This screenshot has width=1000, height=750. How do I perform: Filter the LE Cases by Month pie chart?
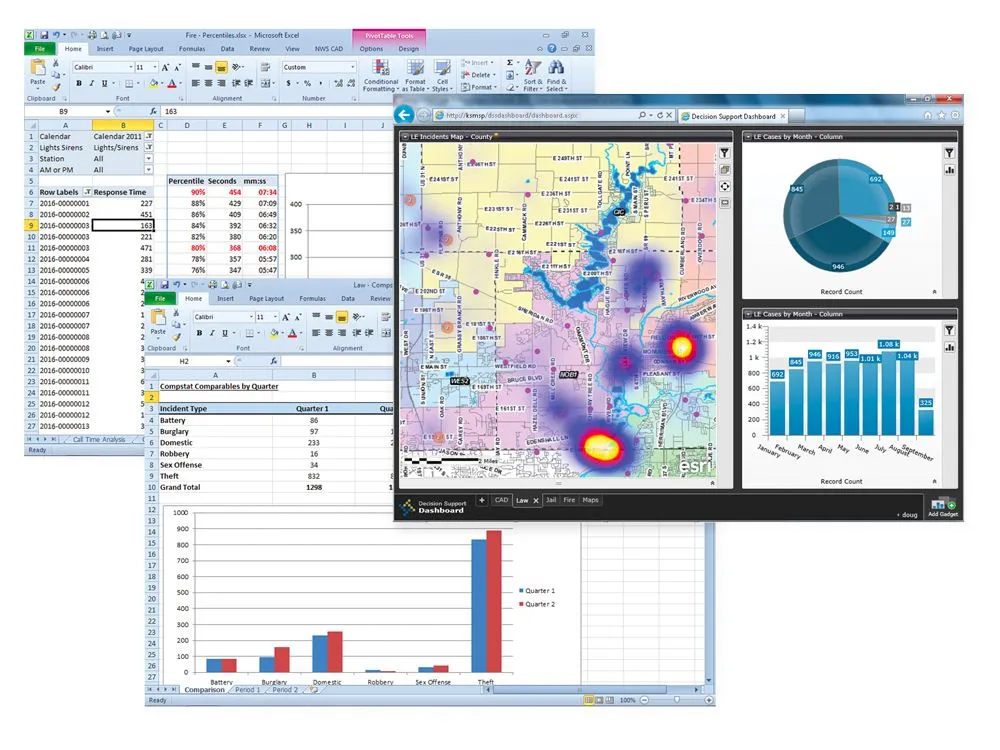point(948,152)
